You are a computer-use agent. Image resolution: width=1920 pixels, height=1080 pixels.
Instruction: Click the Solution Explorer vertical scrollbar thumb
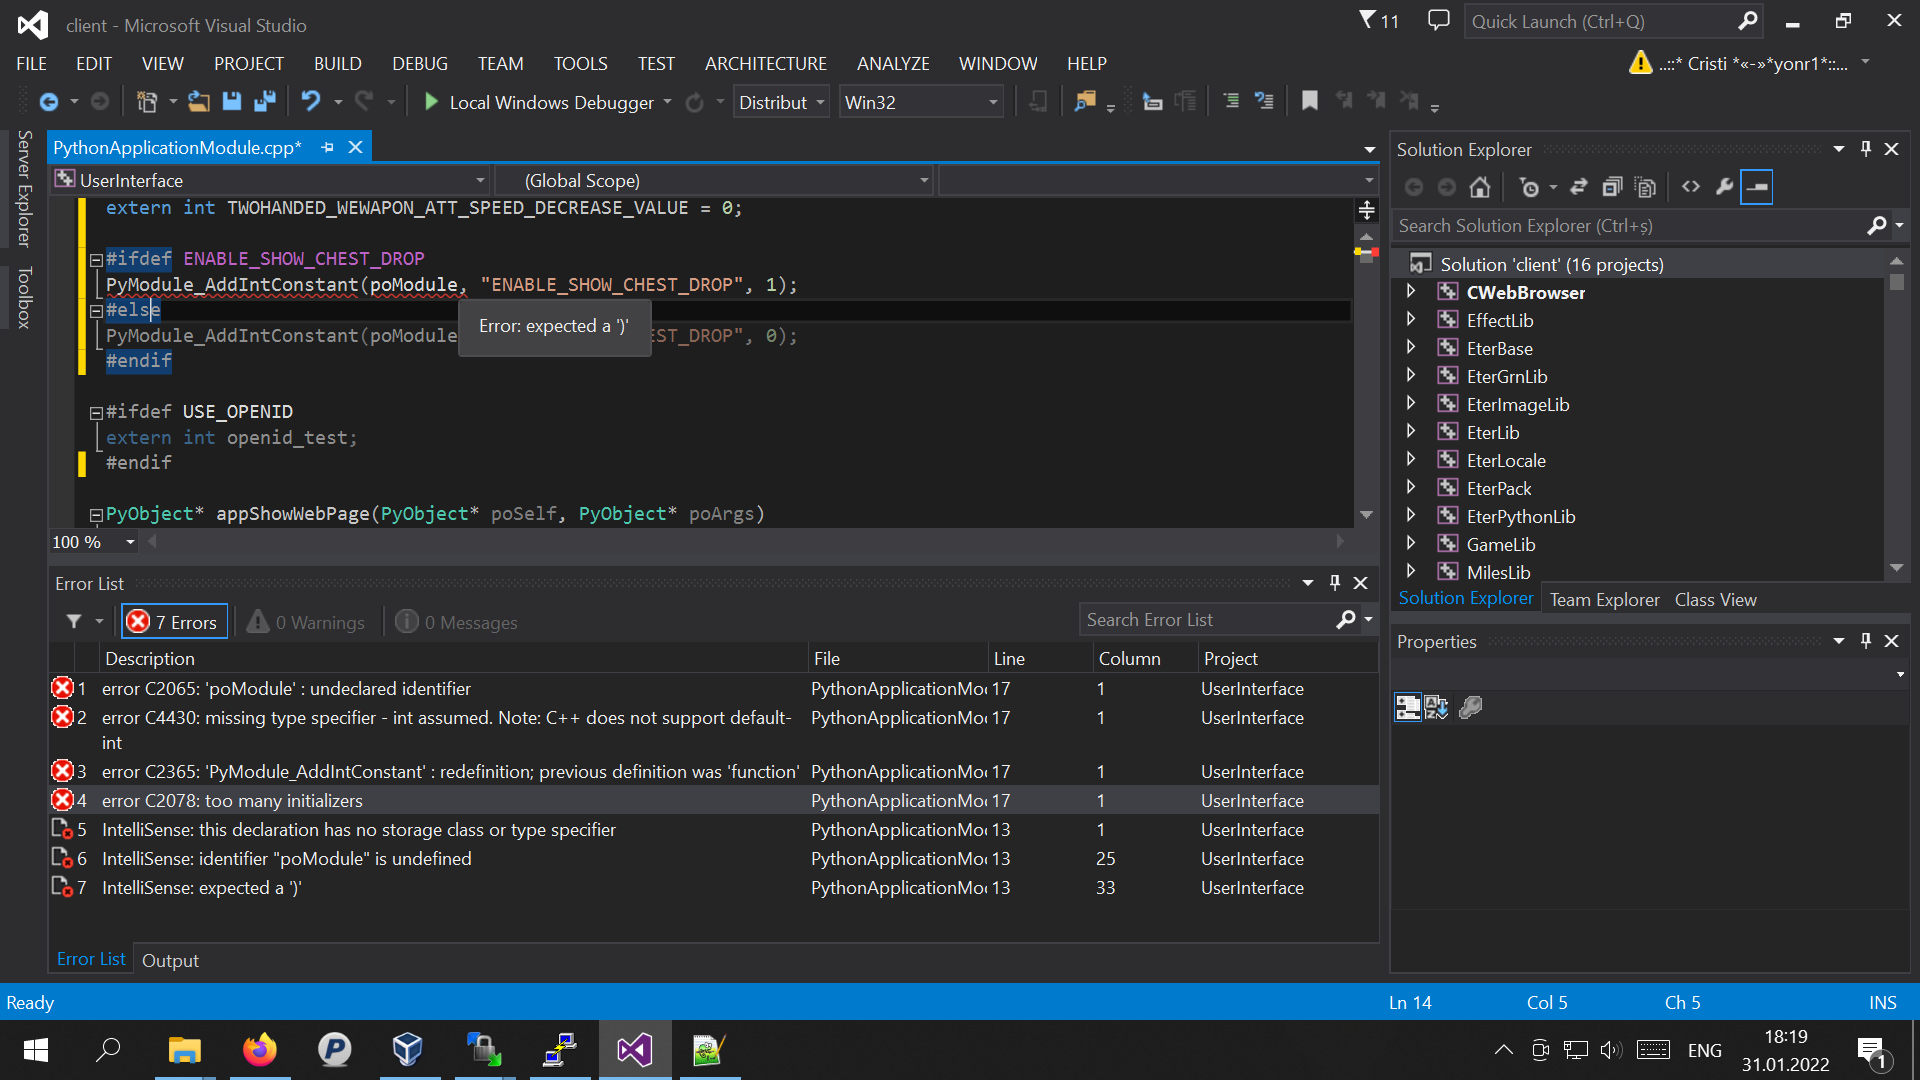1896,282
